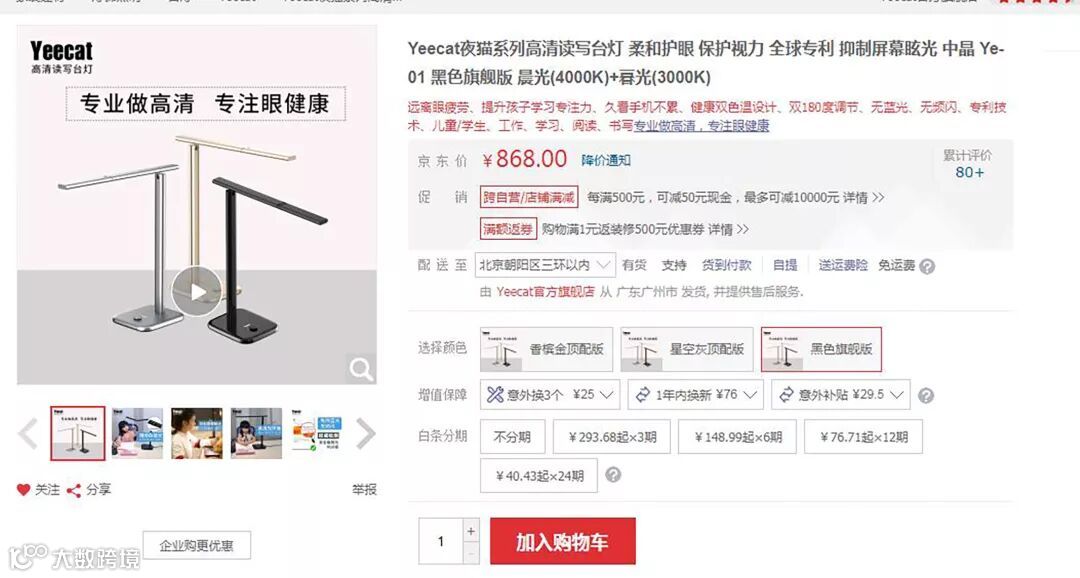Expand the 北京朝阳区三环以内 delivery dropdown

pos(545,265)
